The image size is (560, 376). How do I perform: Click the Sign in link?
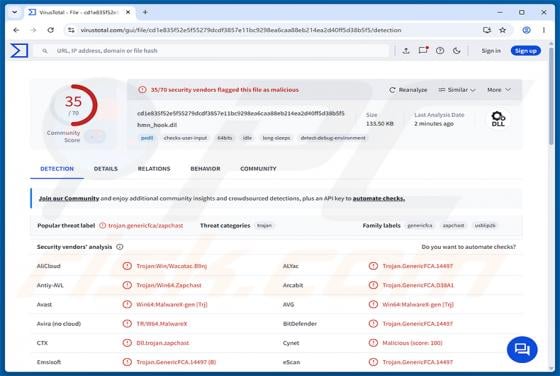pyautogui.click(x=491, y=51)
